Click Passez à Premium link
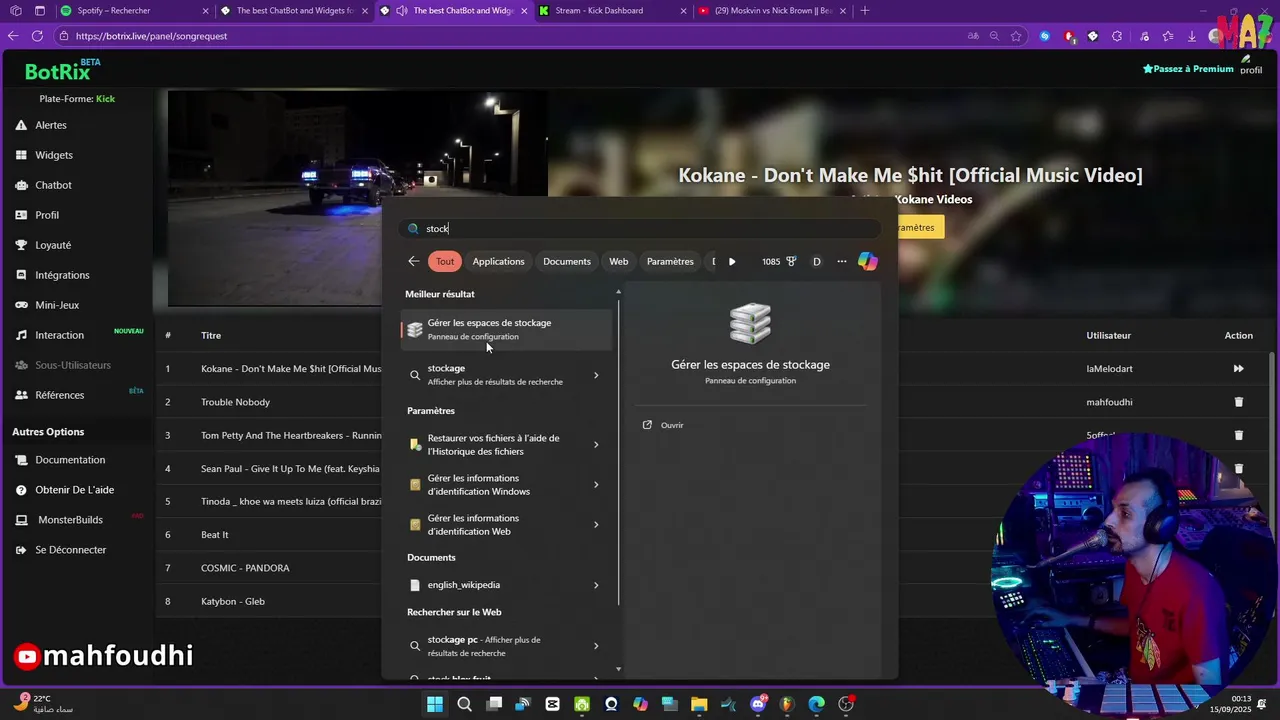1280x720 pixels. pyautogui.click(x=1188, y=69)
